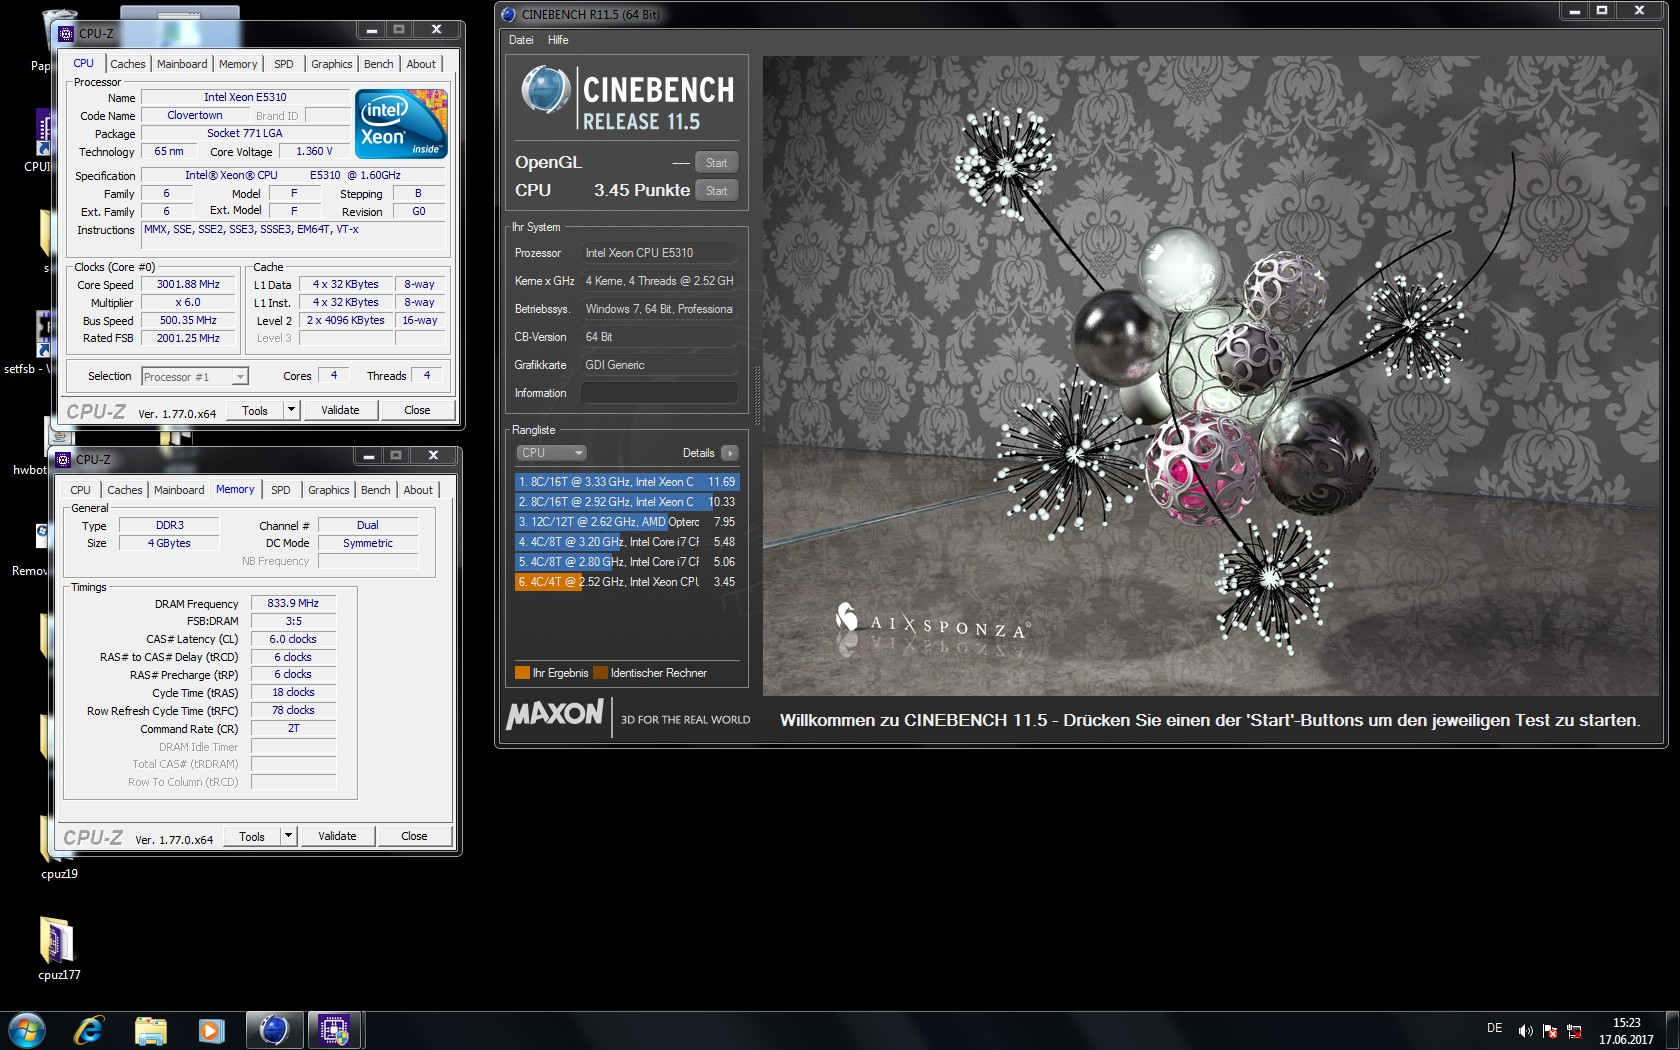Click the Core Voltage value 1.360 V
The image size is (1680, 1050).
[x=314, y=151]
